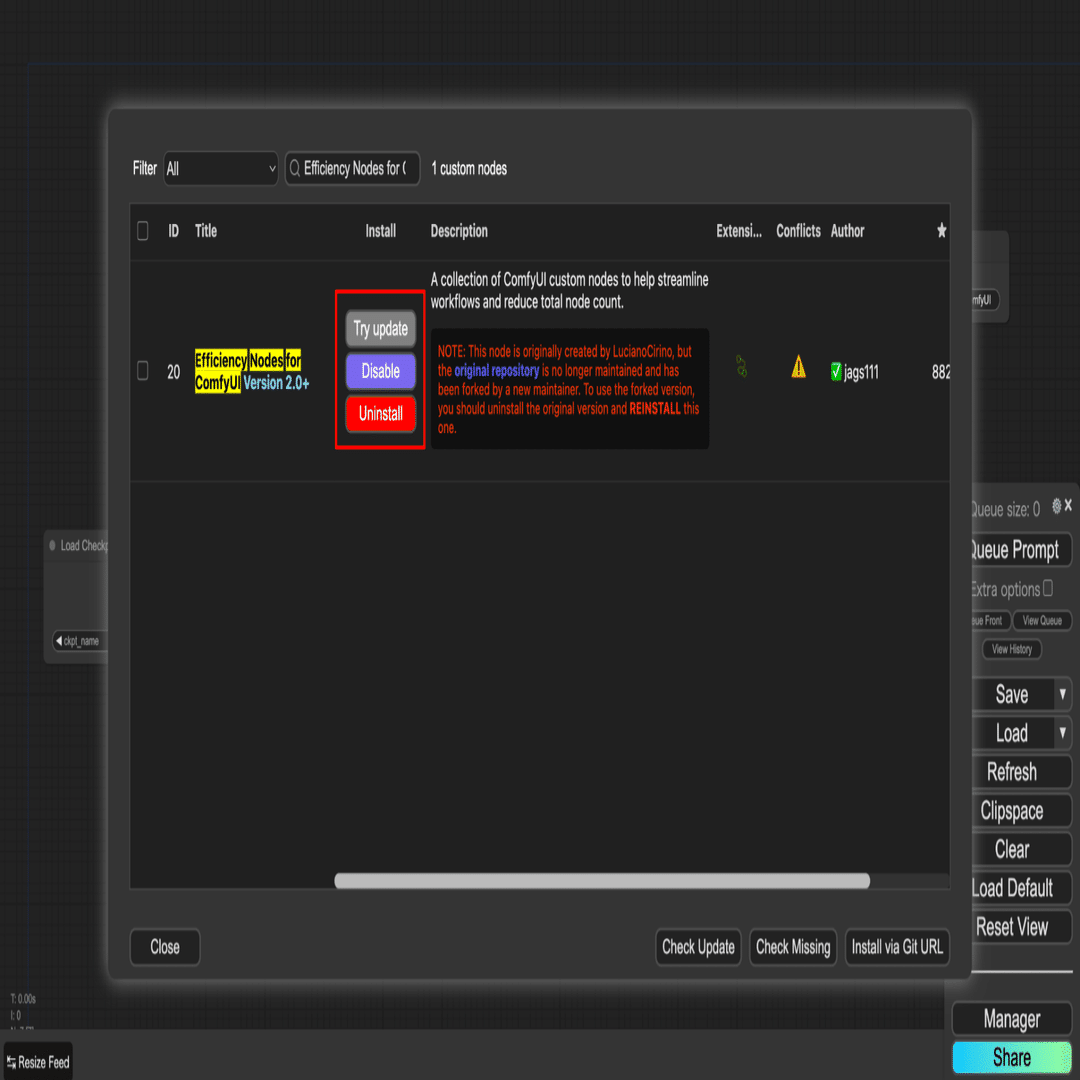1080x1080 pixels.
Task: Click the Save button
Action: click(1012, 694)
